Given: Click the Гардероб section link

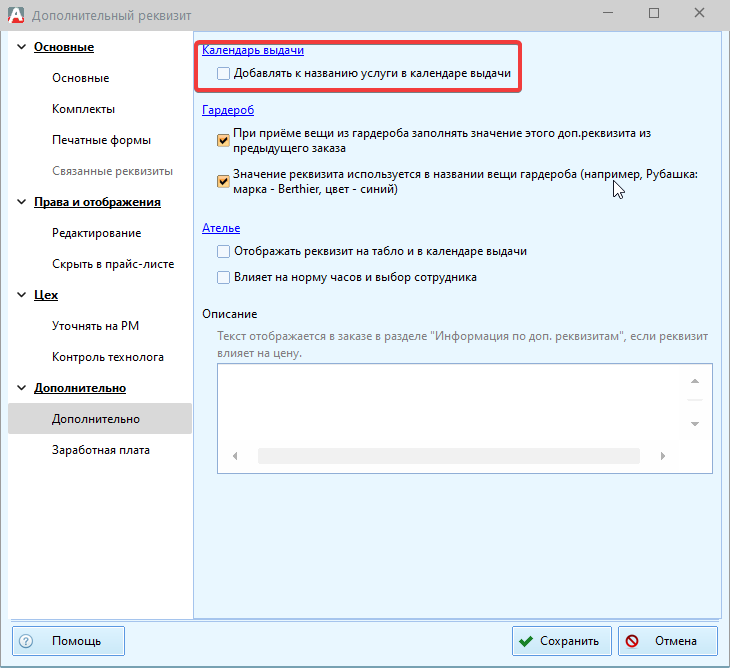Looking at the screenshot, I should (x=228, y=110).
